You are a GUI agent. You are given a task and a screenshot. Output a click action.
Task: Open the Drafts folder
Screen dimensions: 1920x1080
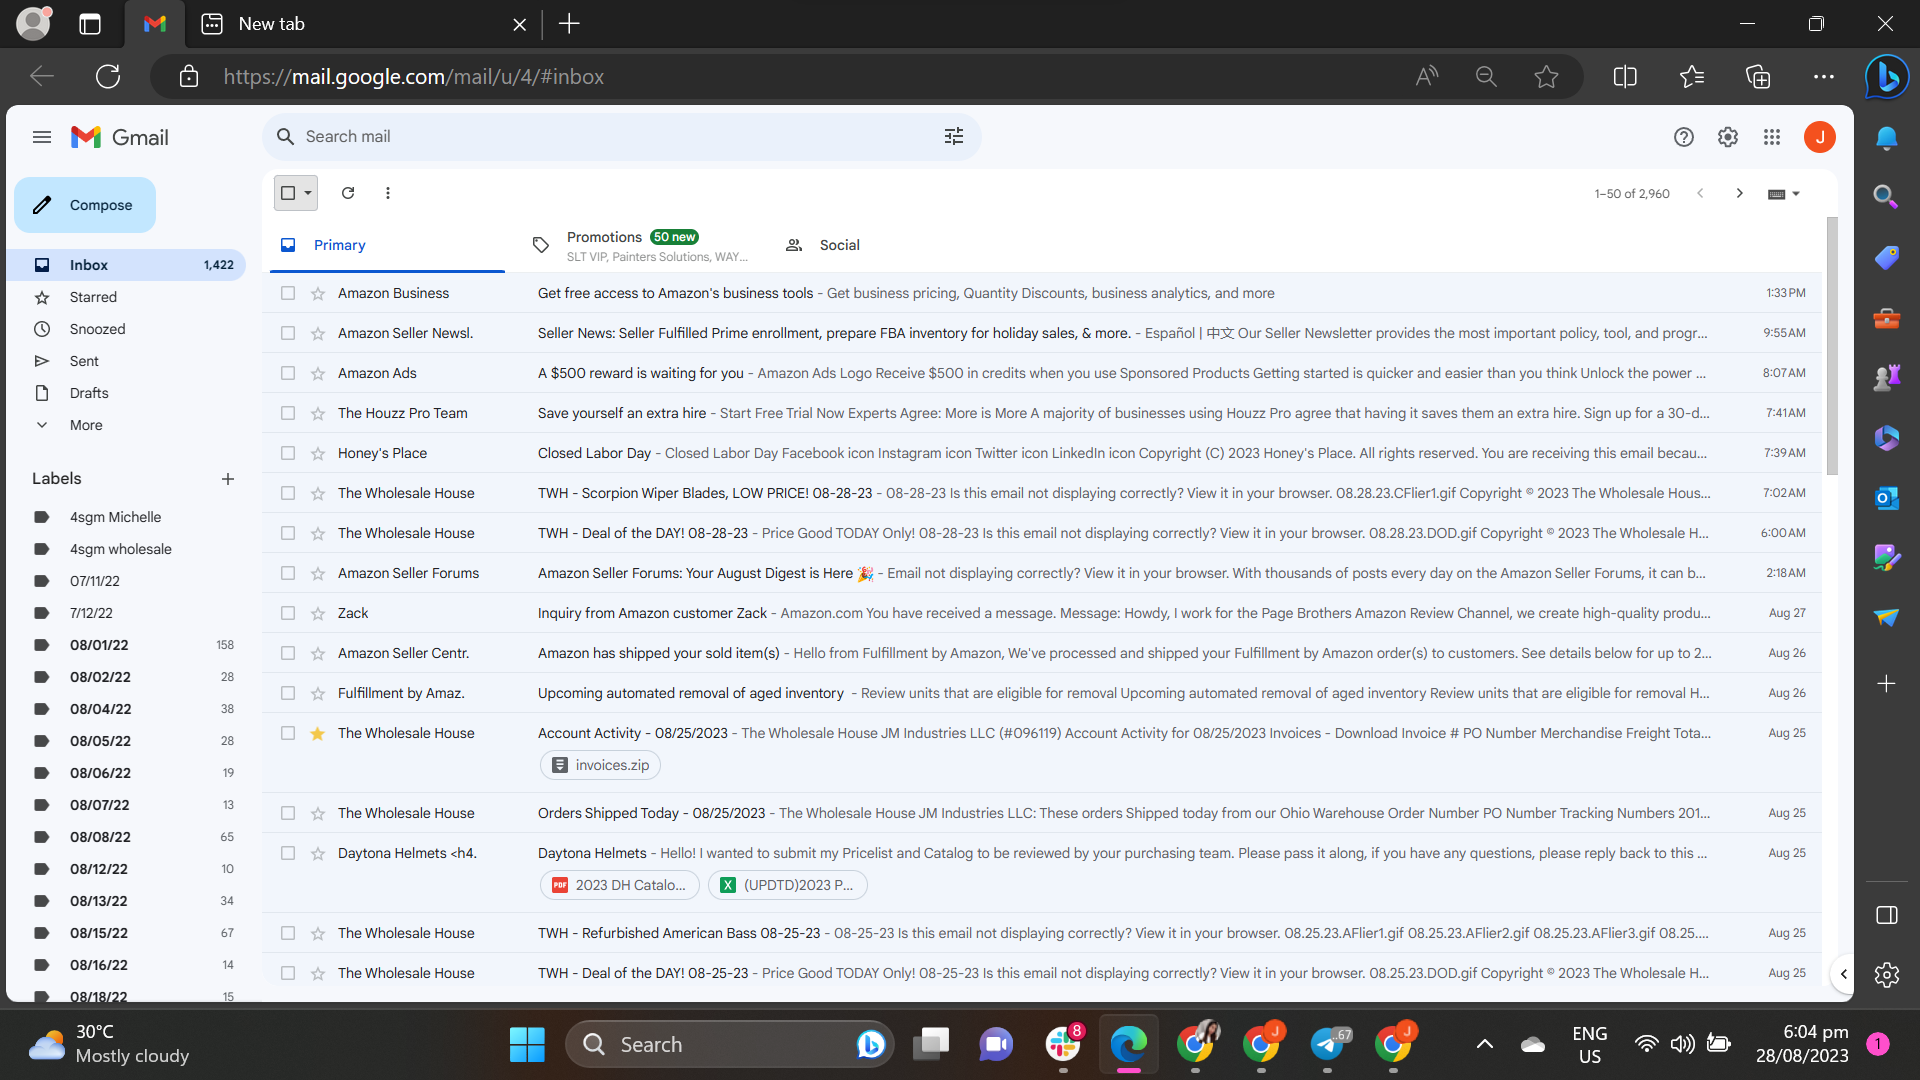point(126,393)
